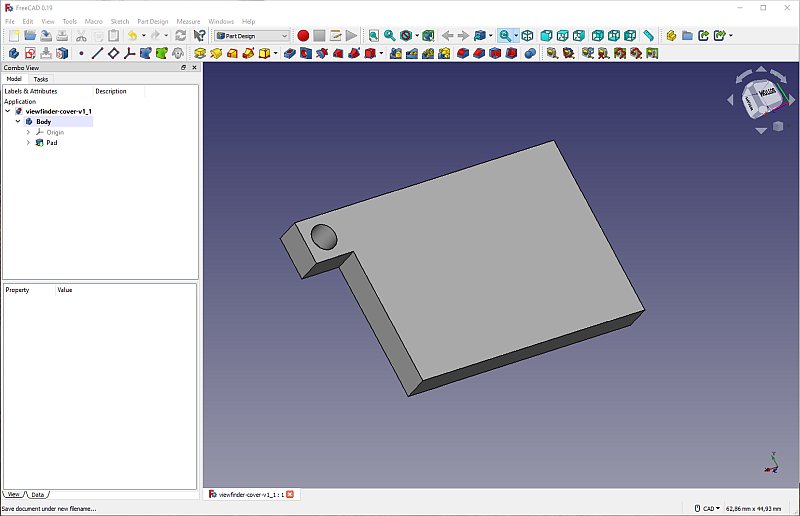
Task: Open the Part Design workbench selector
Action: point(252,36)
